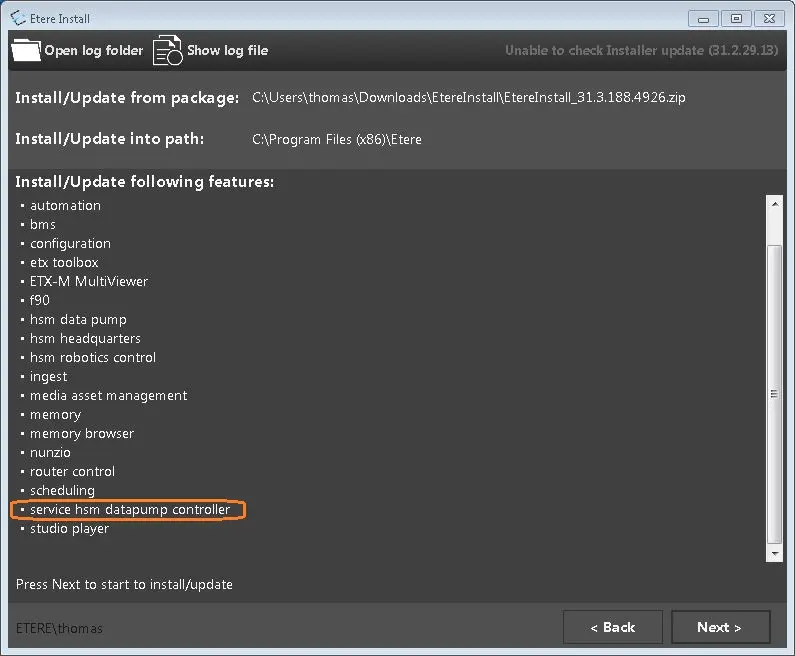
Task: Select automation feature in list
Action: [x=65, y=205]
